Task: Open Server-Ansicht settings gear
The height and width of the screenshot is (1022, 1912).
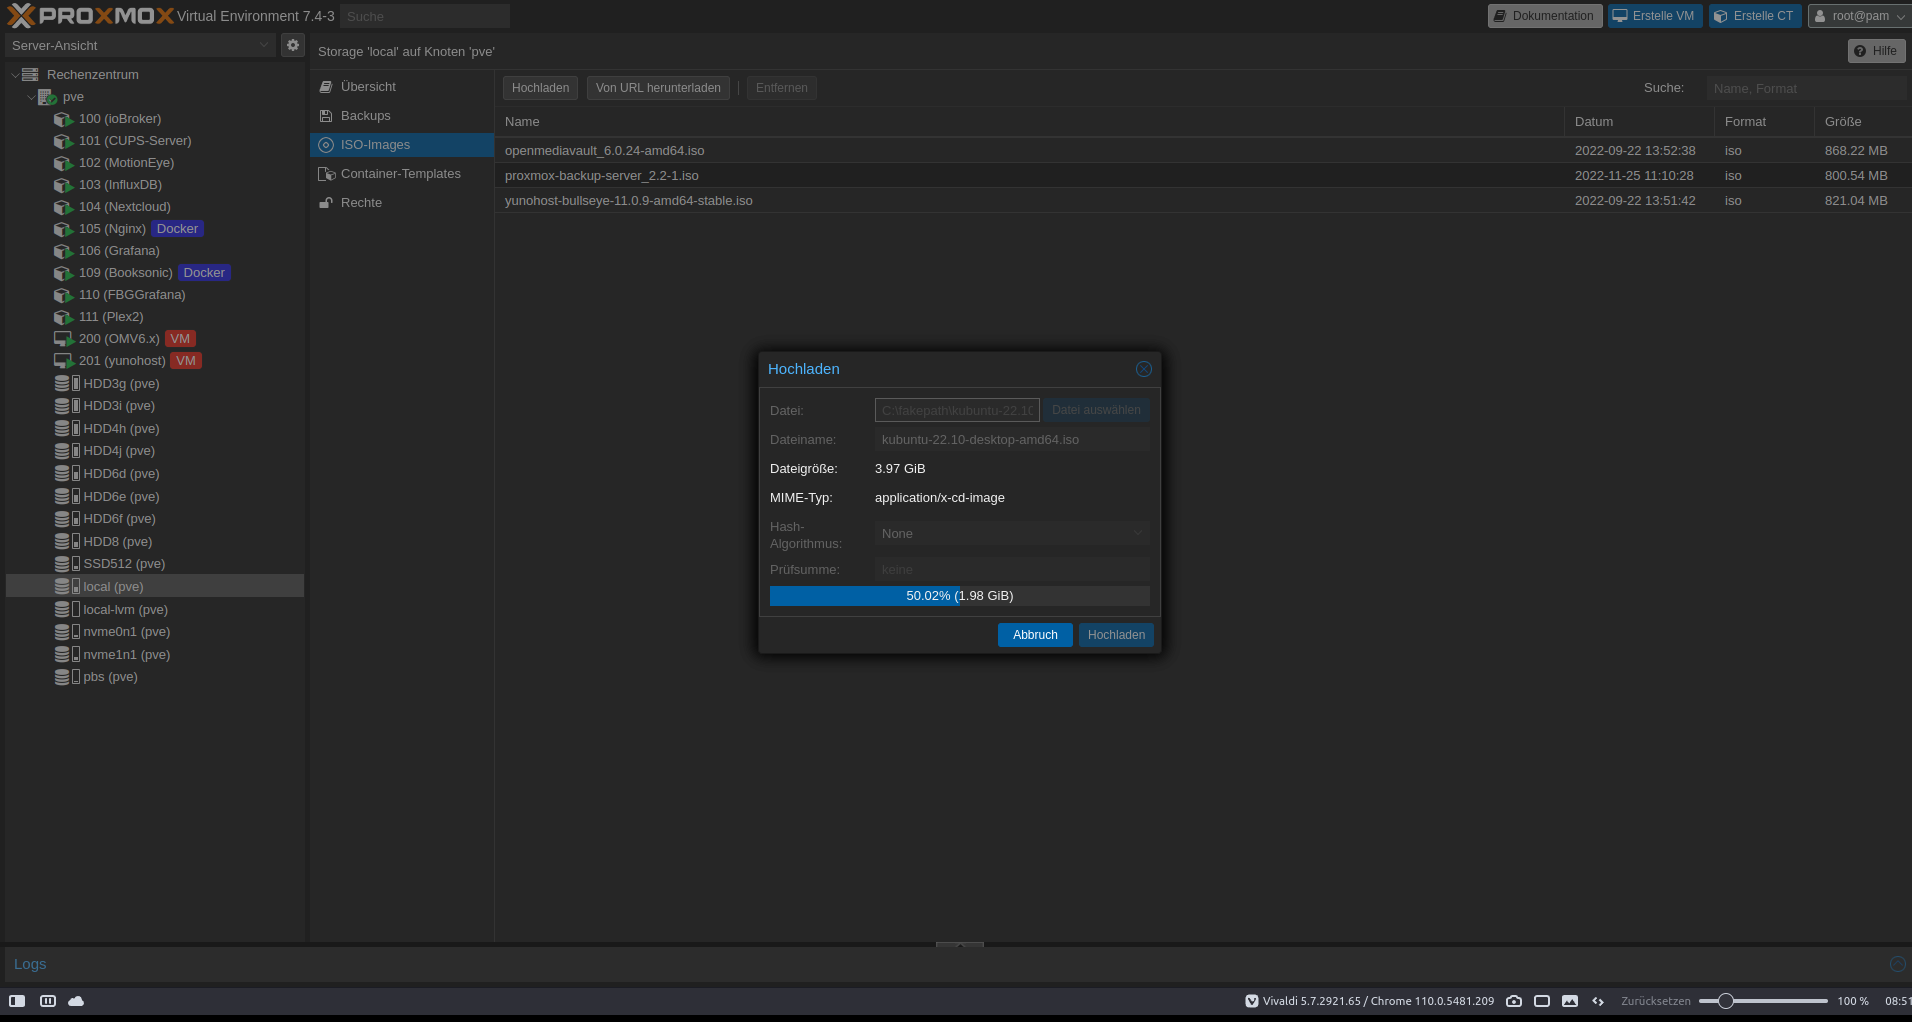Action: click(293, 45)
